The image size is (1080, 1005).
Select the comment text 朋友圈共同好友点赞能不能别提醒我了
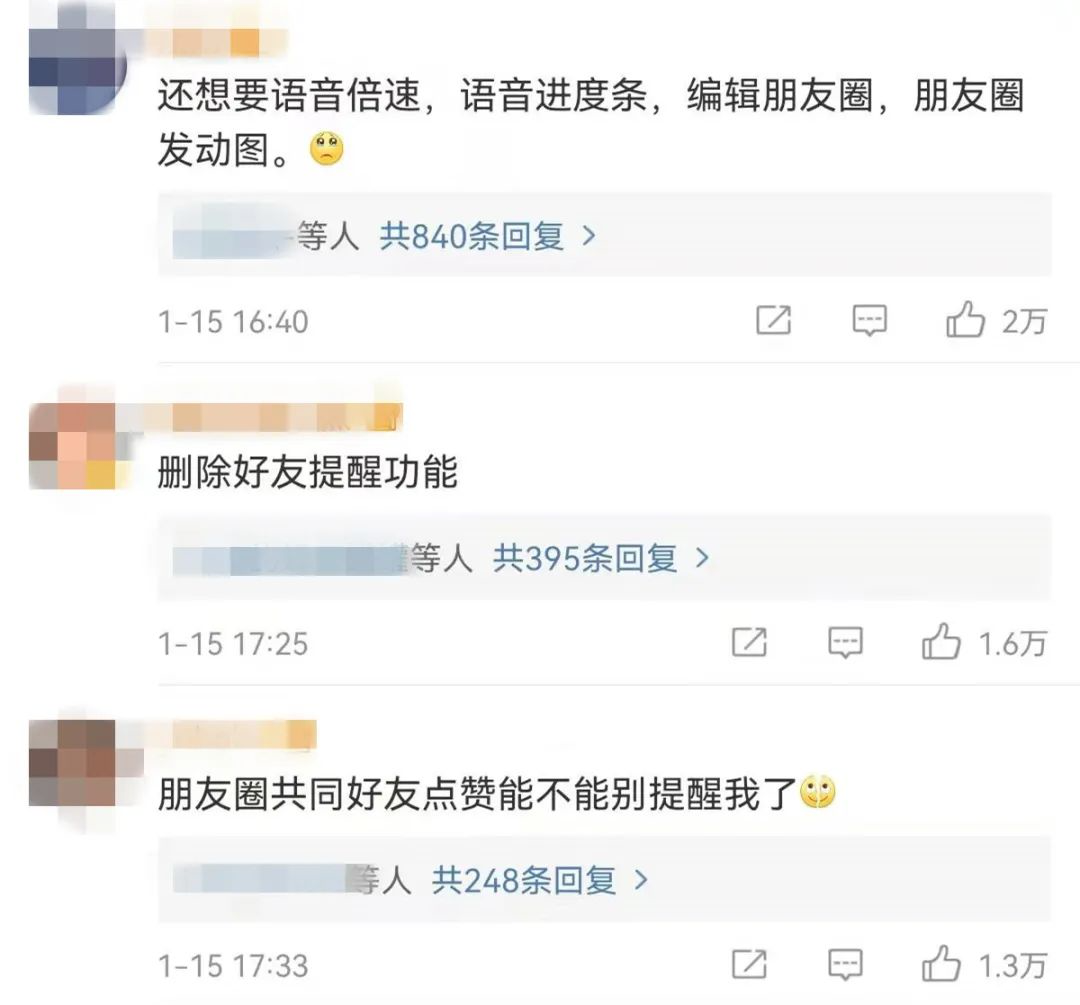[x=477, y=794]
